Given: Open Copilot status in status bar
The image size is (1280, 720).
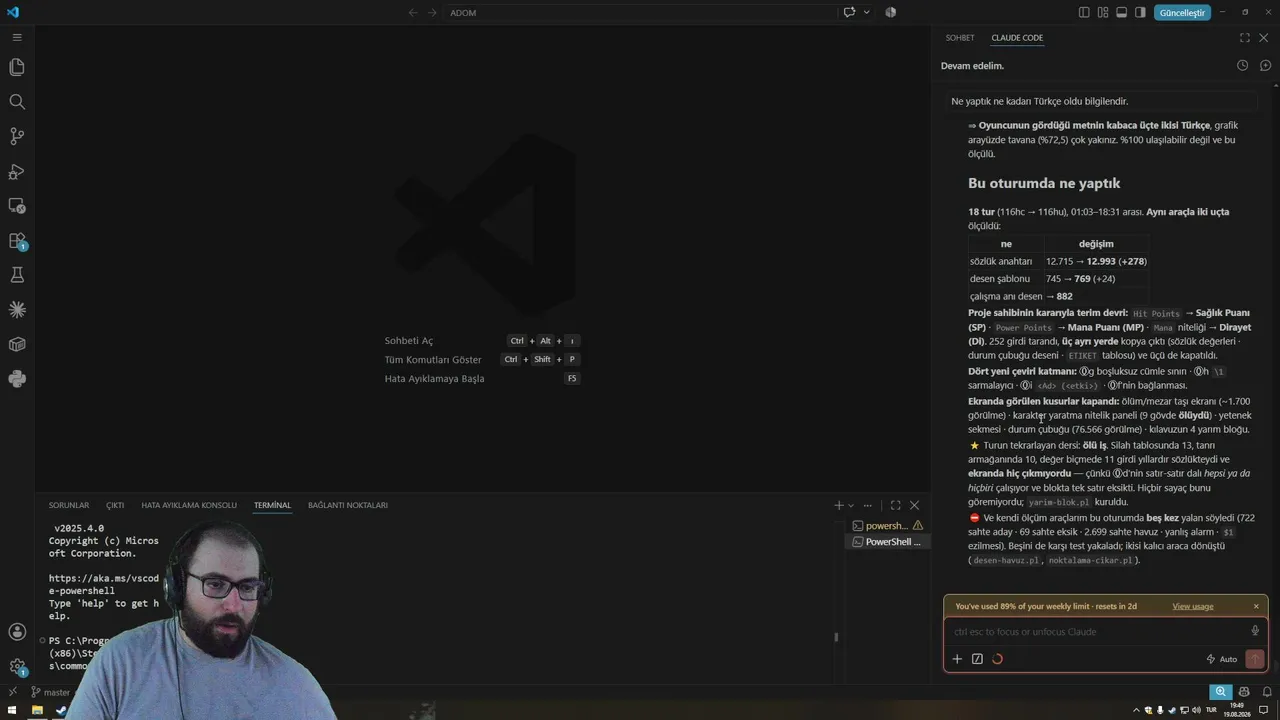Looking at the screenshot, I should pos(1244,691).
